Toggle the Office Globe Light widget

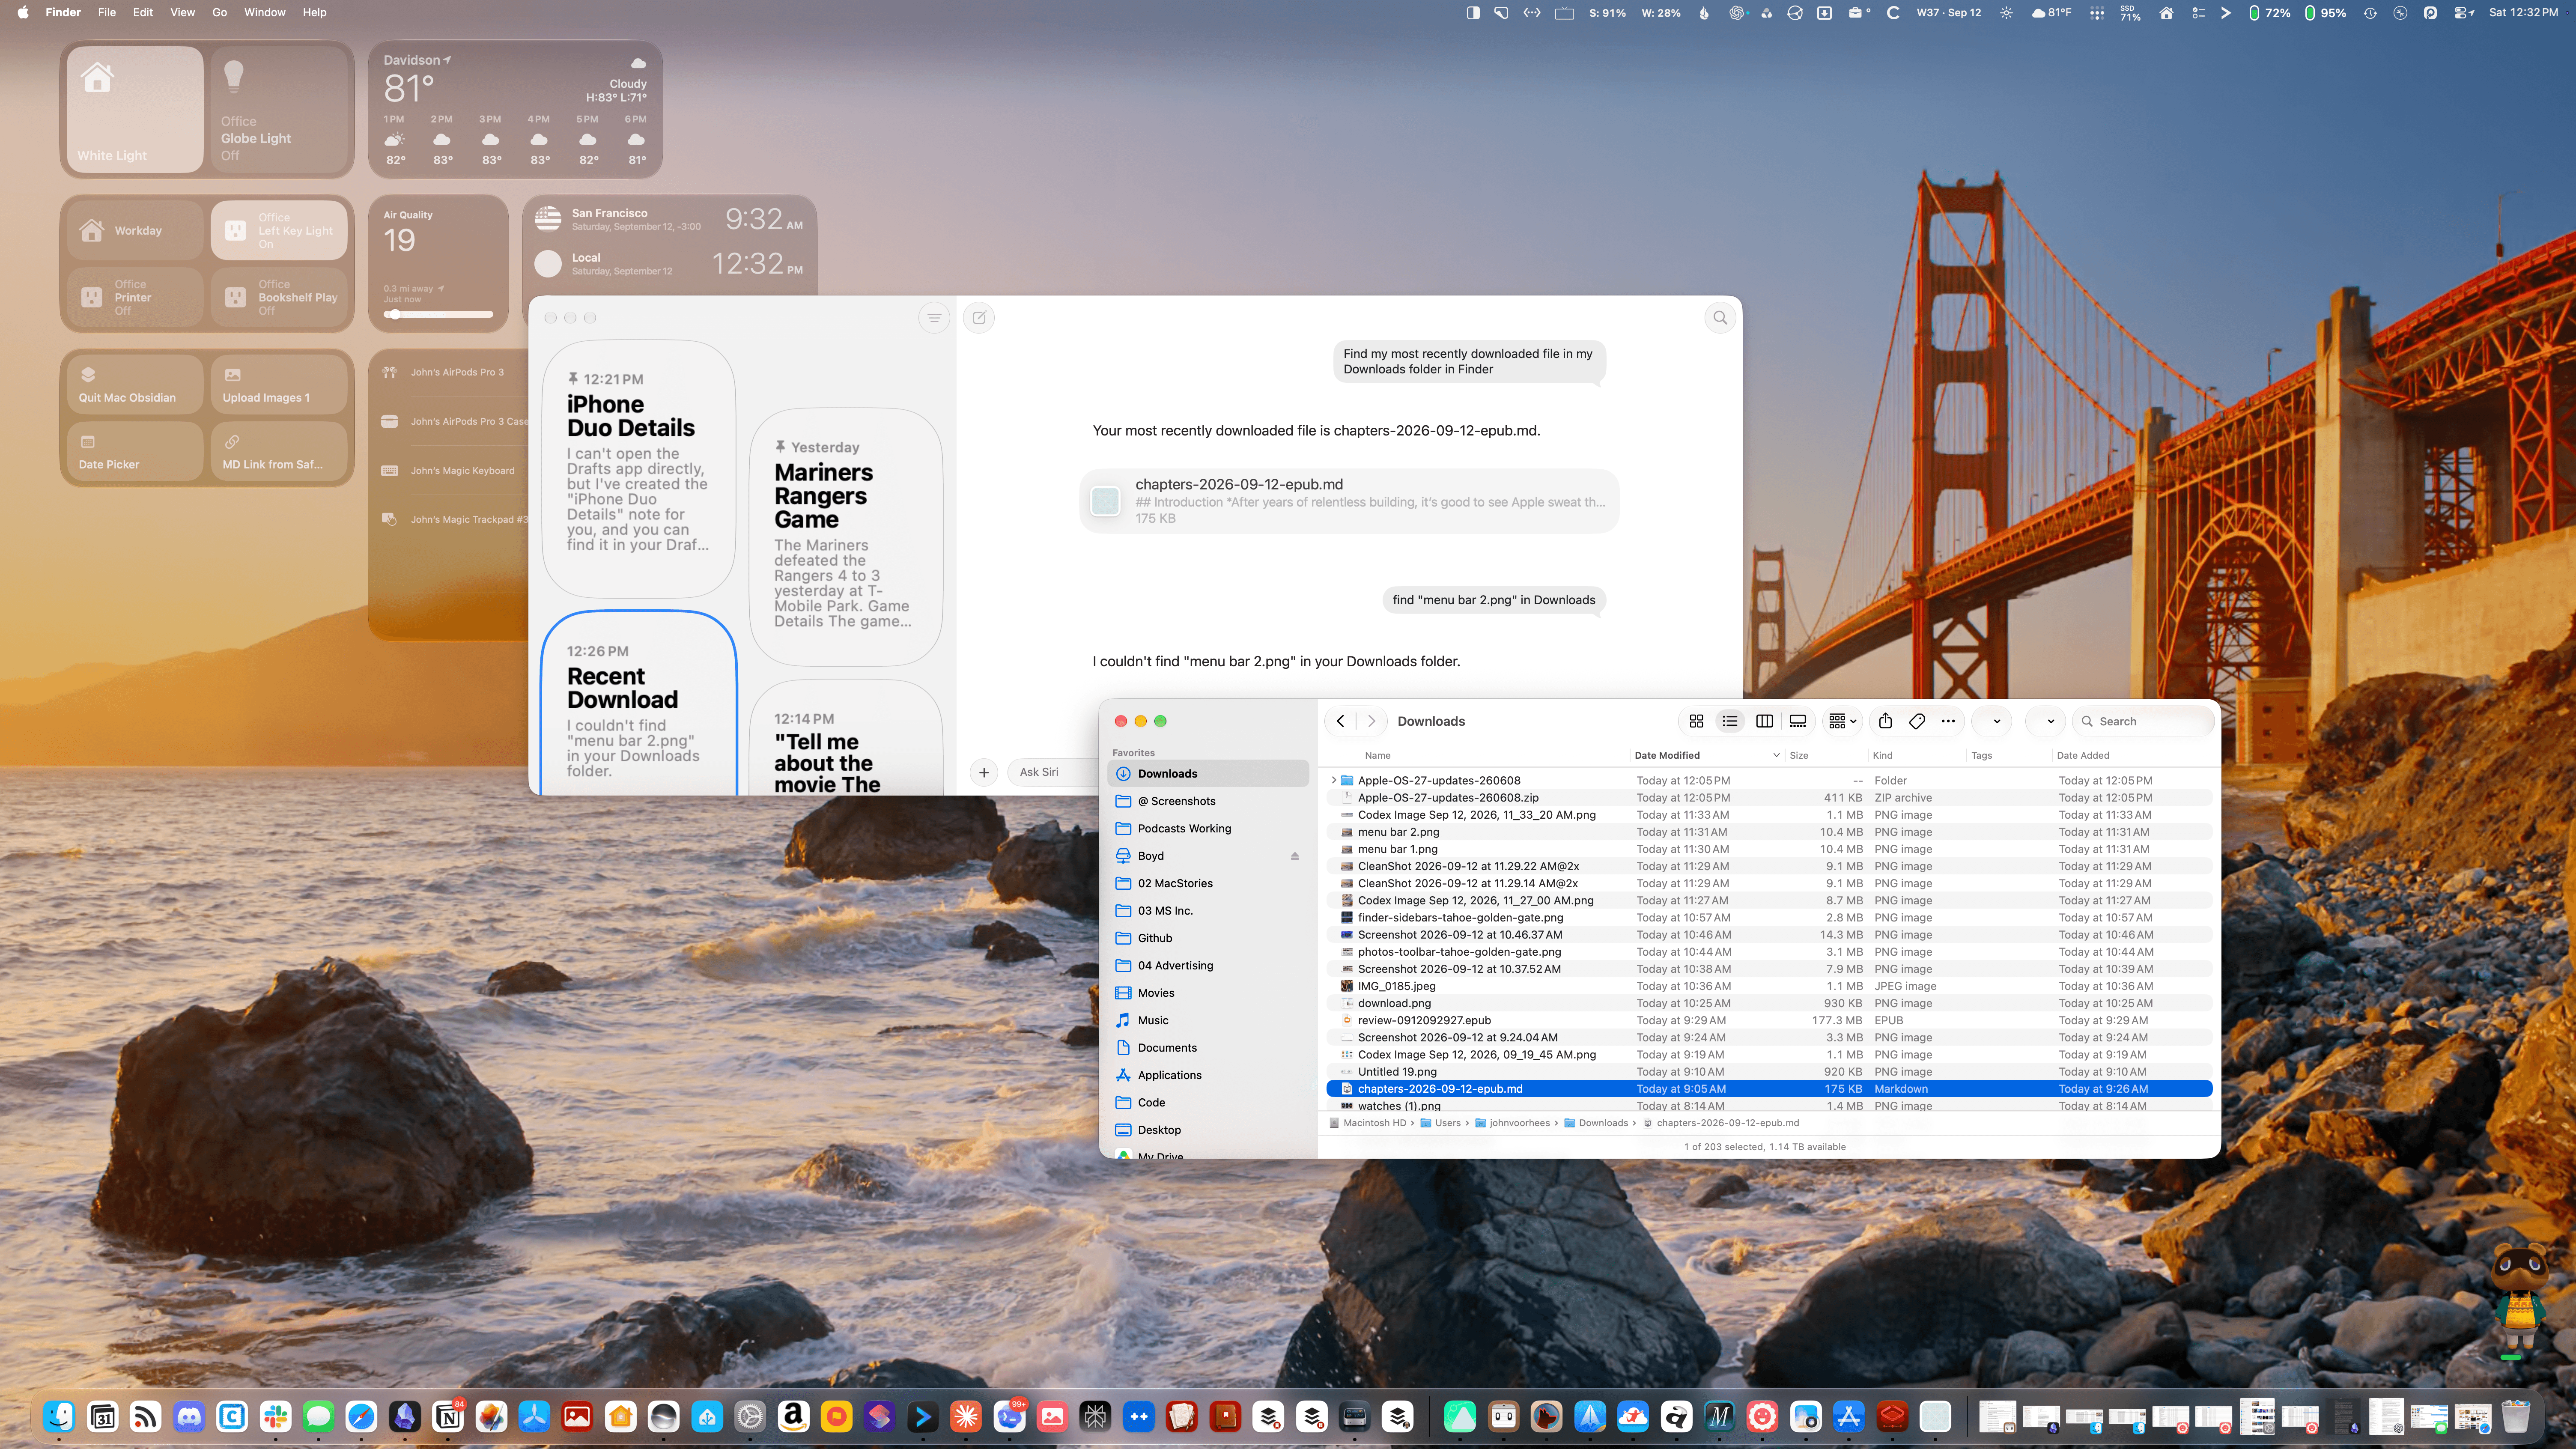(x=279, y=109)
